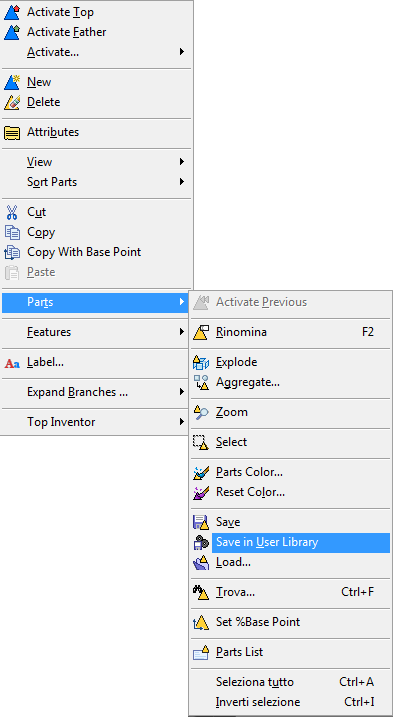Open Attributes via its yellow icon
The width and height of the screenshot is (393, 717).
pyautogui.click(x=12, y=133)
